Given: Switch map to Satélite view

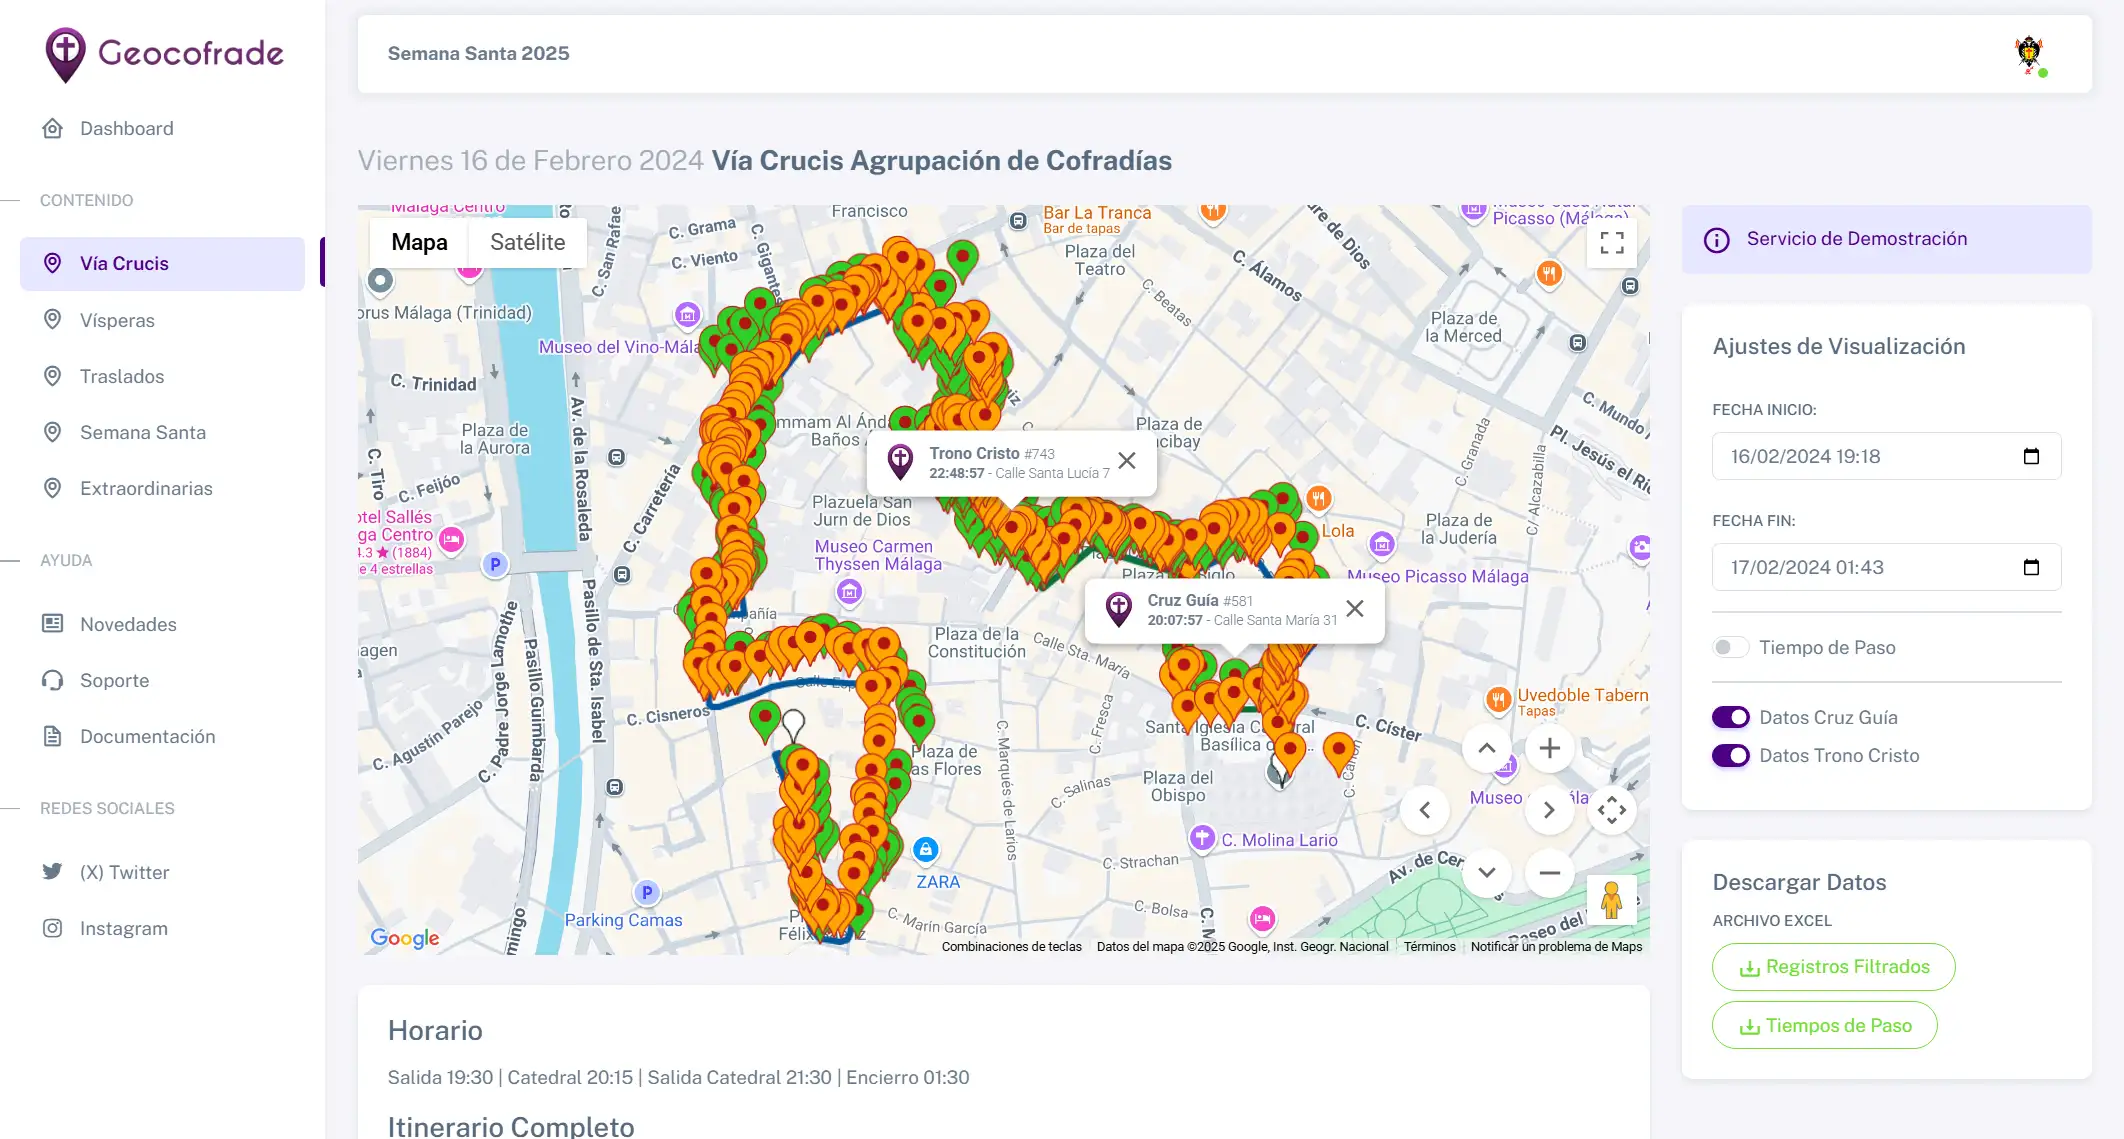Looking at the screenshot, I should click(527, 242).
